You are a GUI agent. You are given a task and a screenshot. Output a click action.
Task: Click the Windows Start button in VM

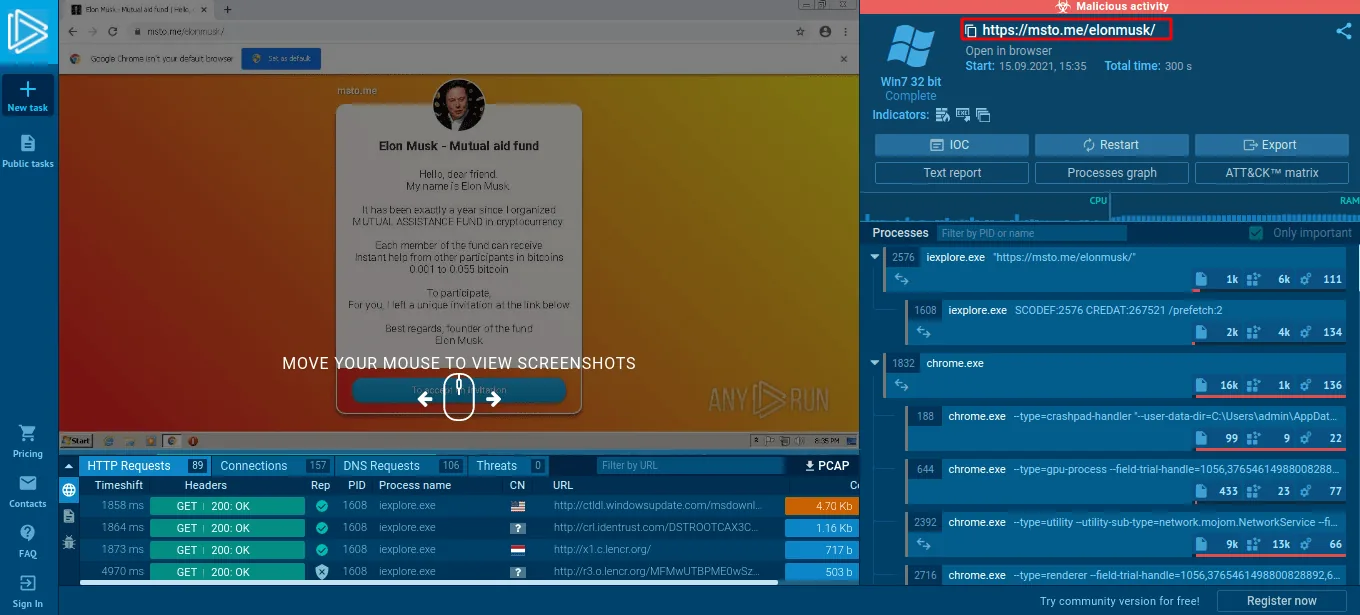[77, 440]
